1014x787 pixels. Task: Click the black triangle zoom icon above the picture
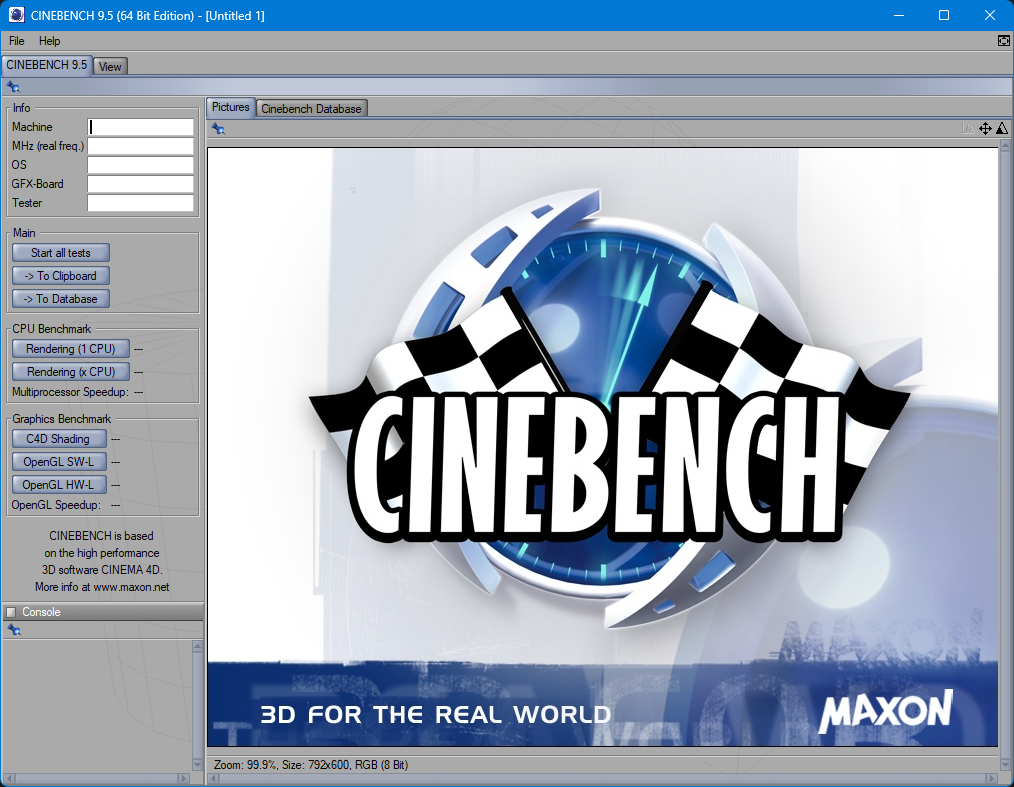pyautogui.click(x=1001, y=128)
